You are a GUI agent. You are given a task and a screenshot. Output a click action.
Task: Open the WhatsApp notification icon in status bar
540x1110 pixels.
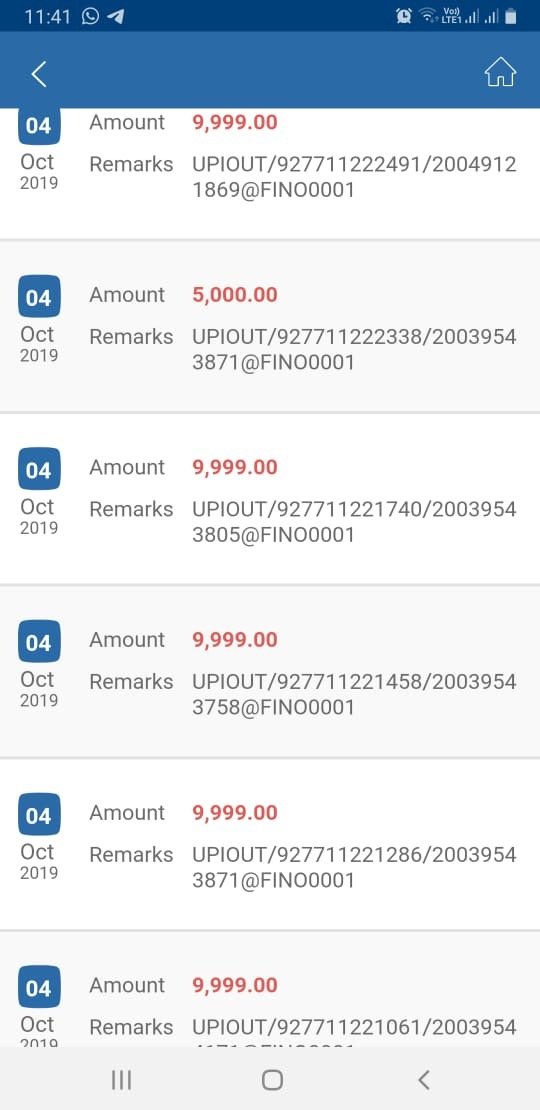pos(91,16)
